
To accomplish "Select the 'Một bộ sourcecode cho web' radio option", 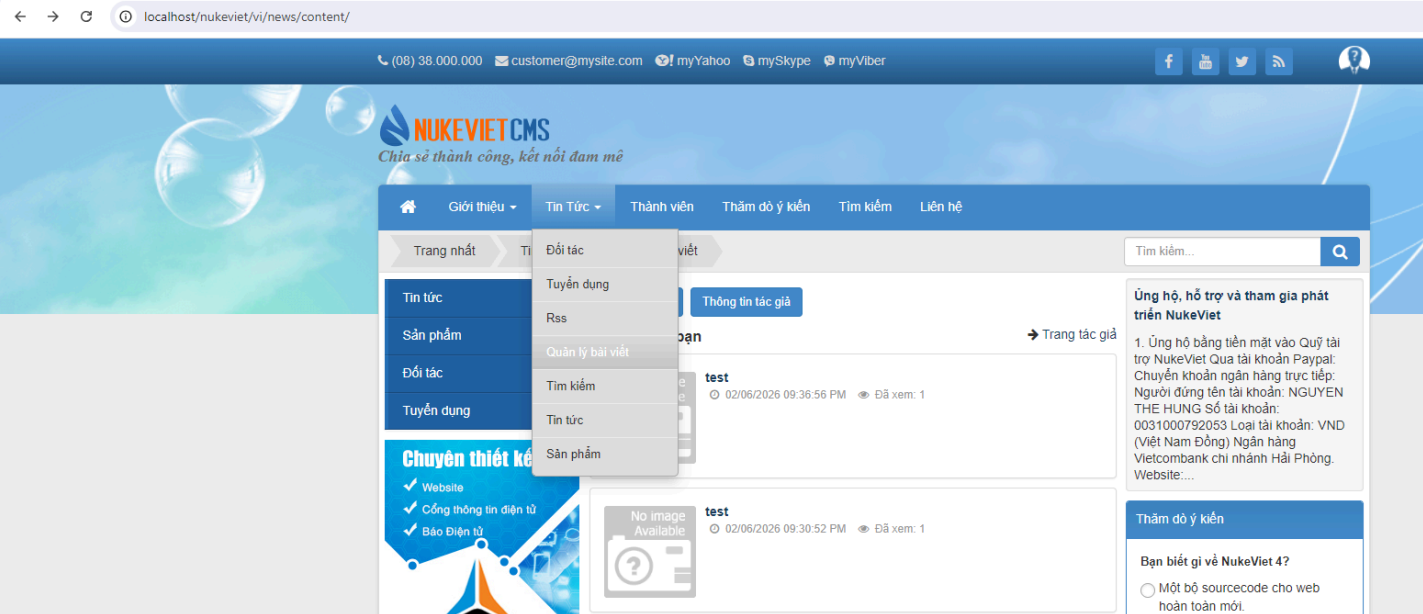I will coord(1148,590).
